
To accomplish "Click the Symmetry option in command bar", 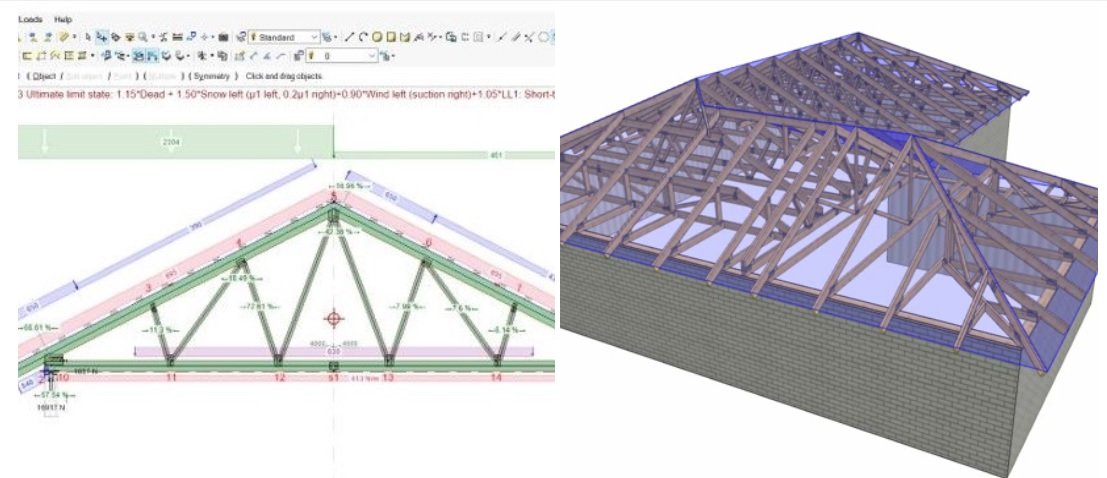I will pyautogui.click(x=211, y=76).
